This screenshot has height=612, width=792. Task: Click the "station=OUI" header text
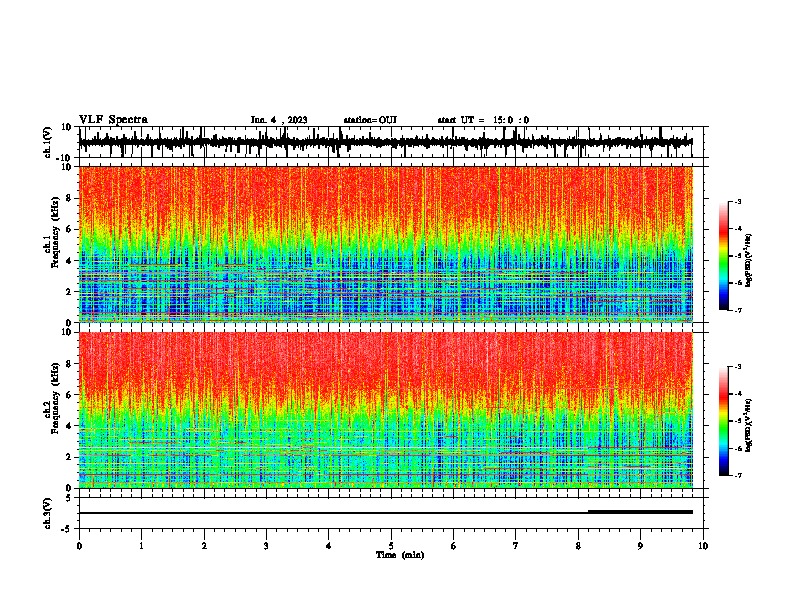pyautogui.click(x=370, y=120)
